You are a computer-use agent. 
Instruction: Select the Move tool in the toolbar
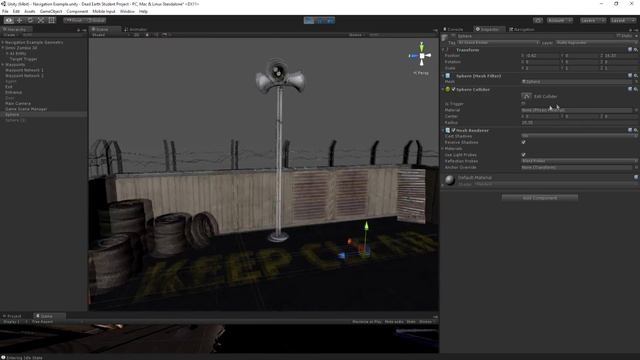(19, 20)
